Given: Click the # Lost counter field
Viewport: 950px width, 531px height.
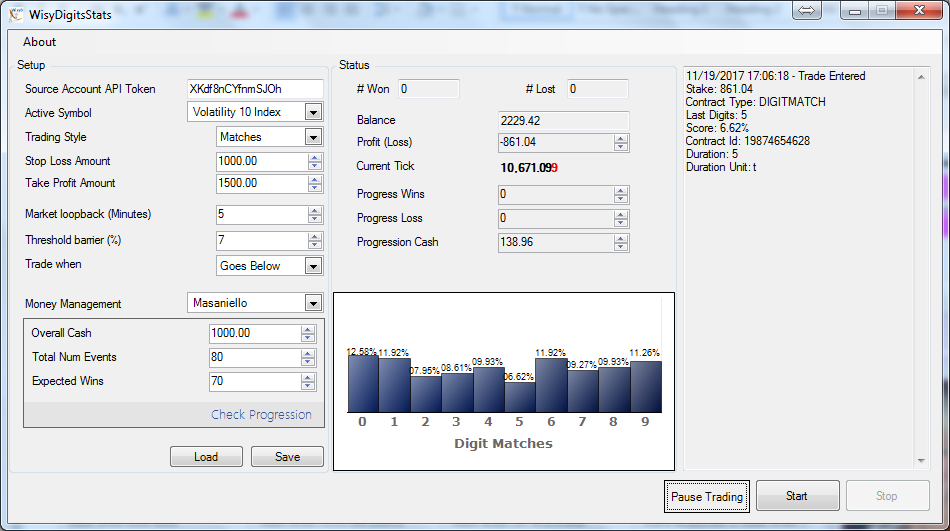Looking at the screenshot, I should 597,89.
